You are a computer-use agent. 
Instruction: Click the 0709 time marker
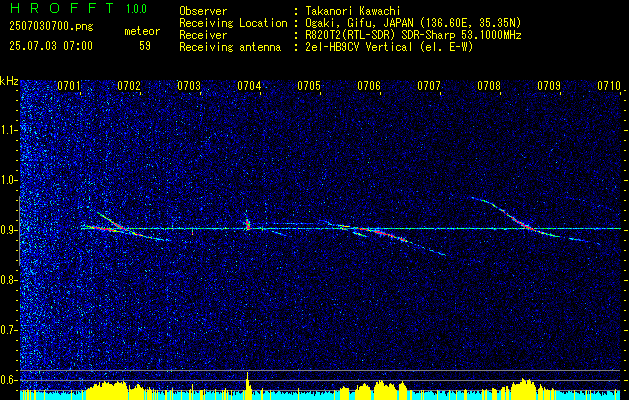(549, 85)
